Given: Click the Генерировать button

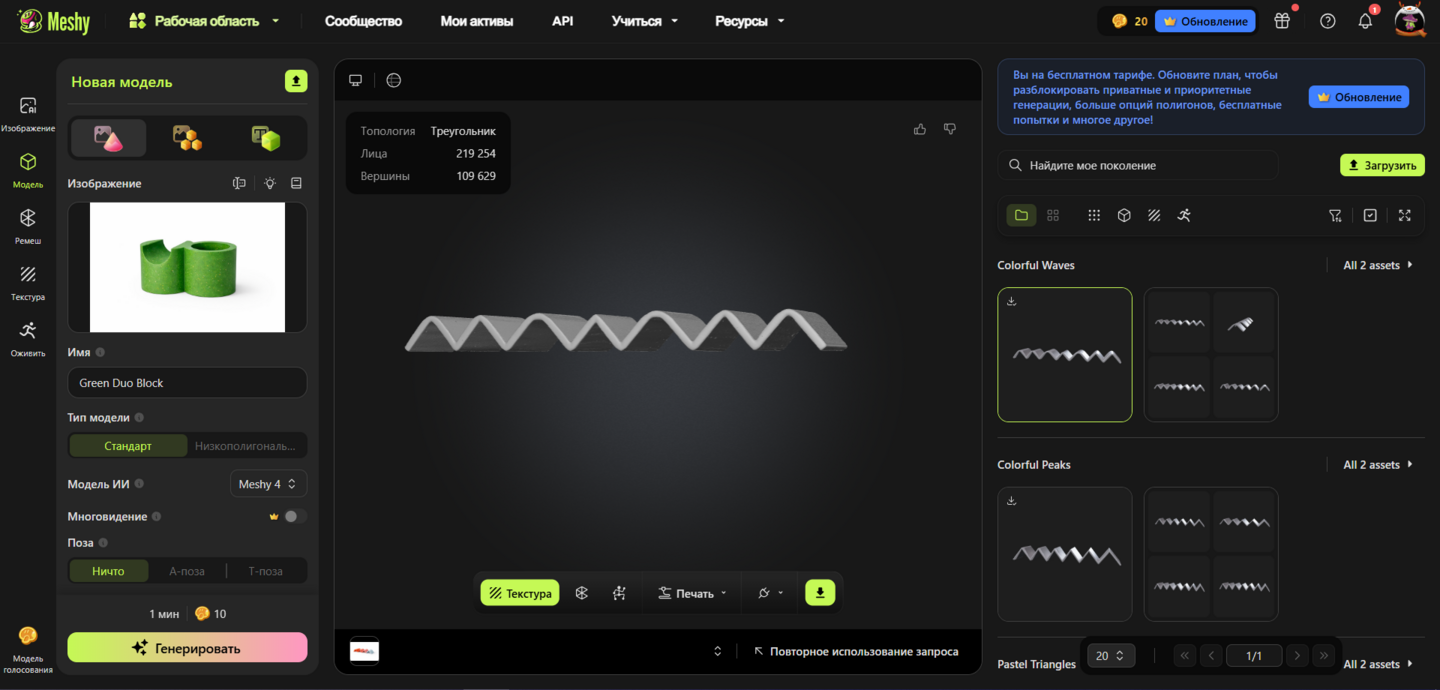Looking at the screenshot, I should [x=187, y=648].
